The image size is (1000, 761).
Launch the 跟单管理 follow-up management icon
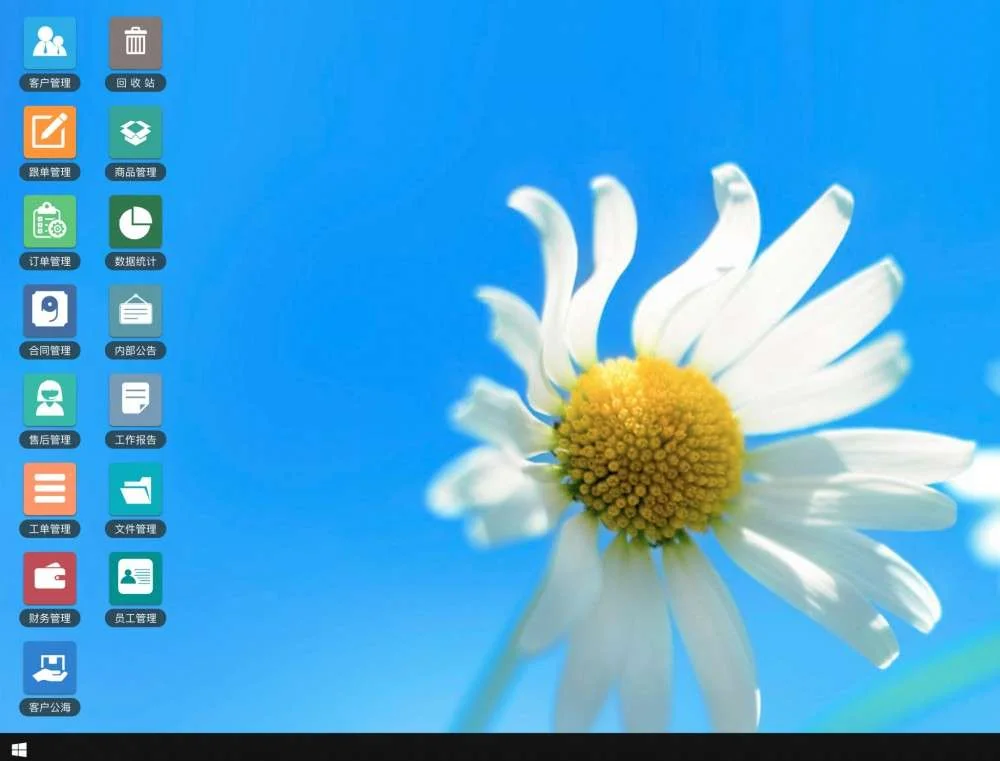[49, 132]
